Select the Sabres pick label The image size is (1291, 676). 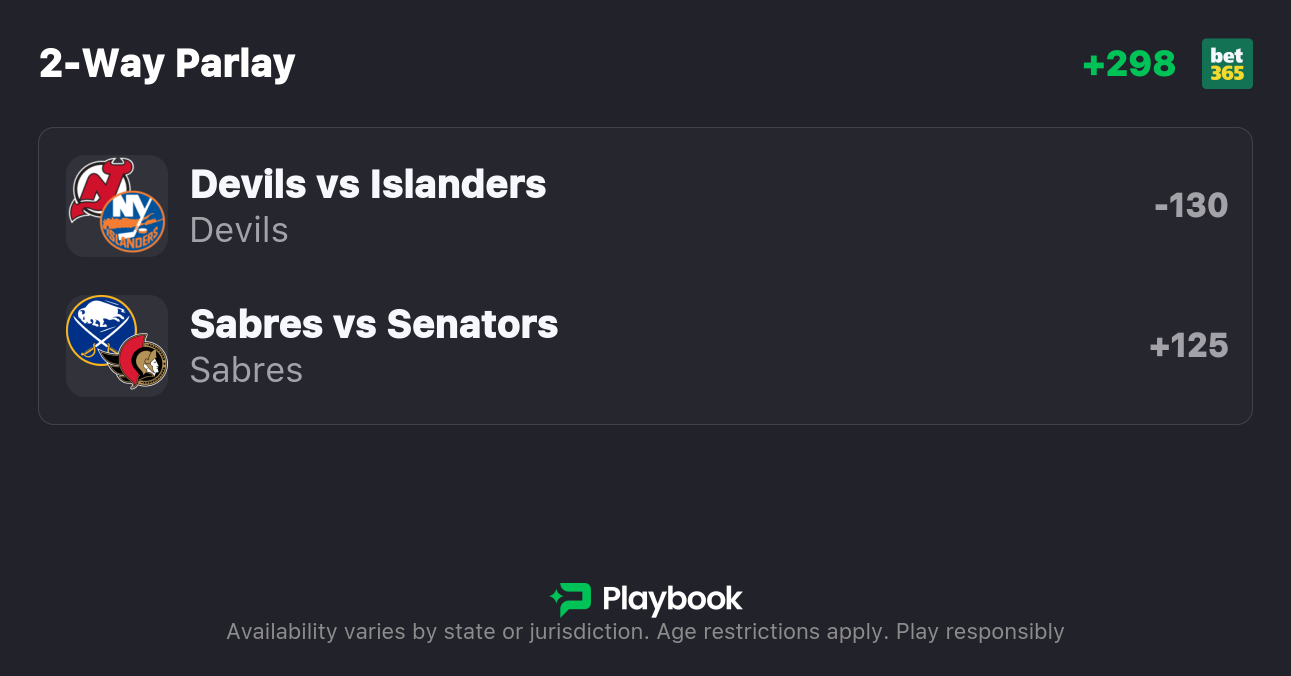pyautogui.click(x=246, y=370)
